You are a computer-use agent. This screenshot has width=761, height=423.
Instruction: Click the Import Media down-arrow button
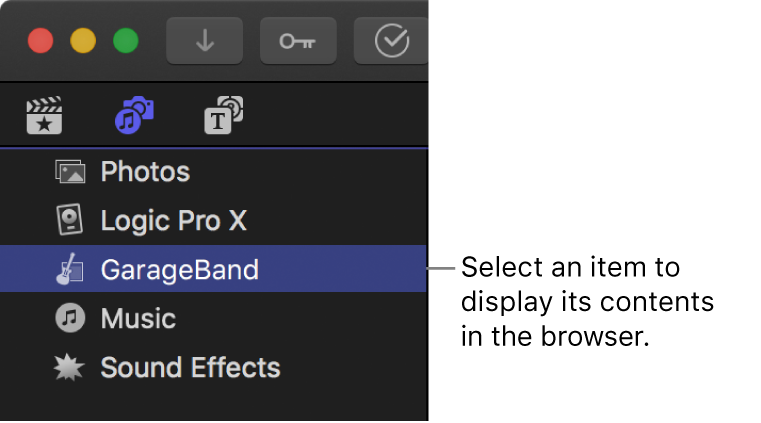point(204,41)
